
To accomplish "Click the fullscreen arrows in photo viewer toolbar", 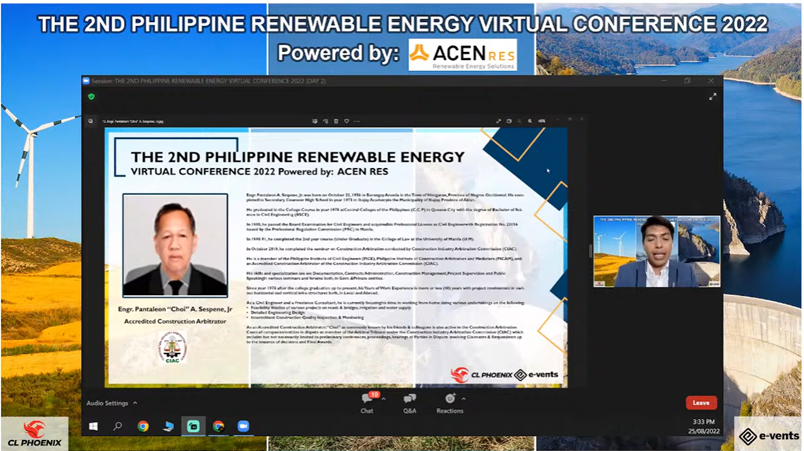I will (498, 121).
